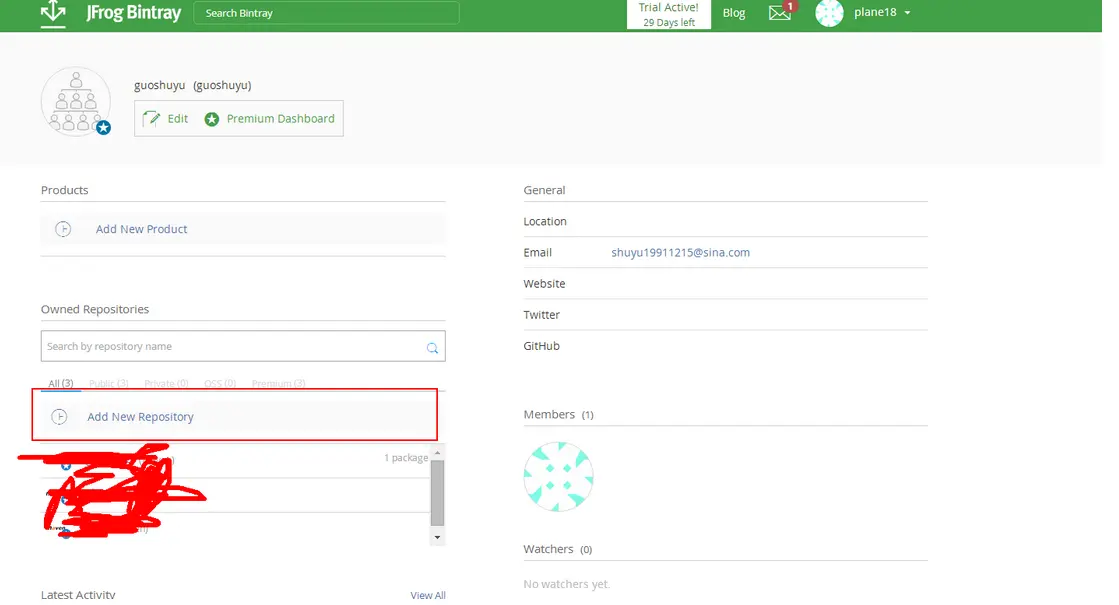Click the Watchers (0) heading
Screen dimensions: 1119x605
point(557,549)
